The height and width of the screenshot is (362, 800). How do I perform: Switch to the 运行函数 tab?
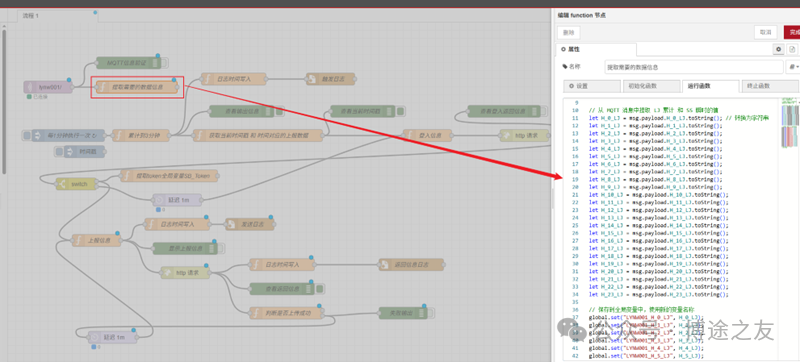pos(710,86)
